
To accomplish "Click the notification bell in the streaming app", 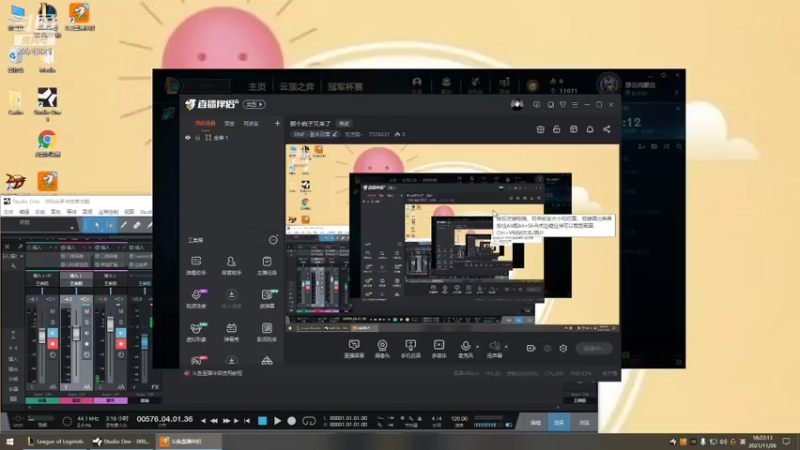I will tap(590, 130).
